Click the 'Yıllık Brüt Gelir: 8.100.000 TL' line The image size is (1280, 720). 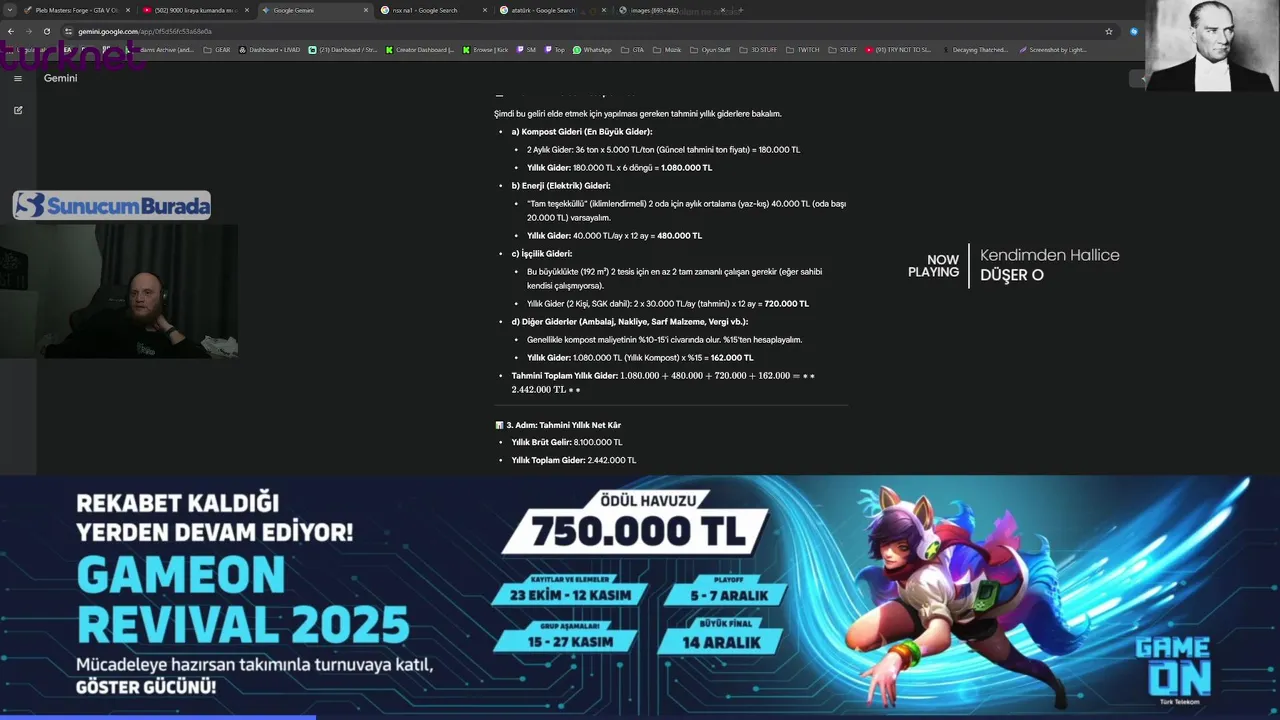click(566, 442)
